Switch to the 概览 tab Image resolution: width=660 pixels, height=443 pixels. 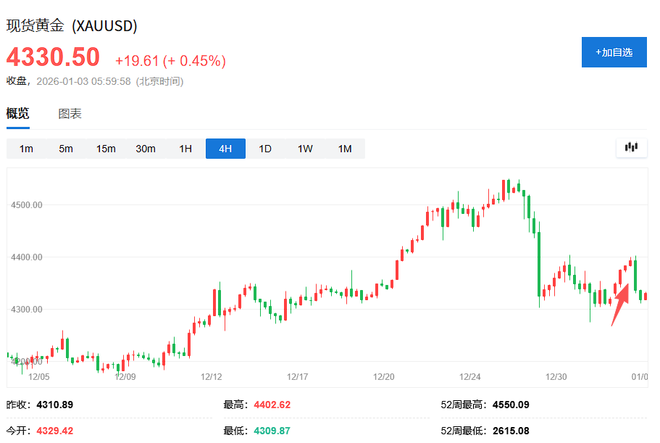[18, 114]
